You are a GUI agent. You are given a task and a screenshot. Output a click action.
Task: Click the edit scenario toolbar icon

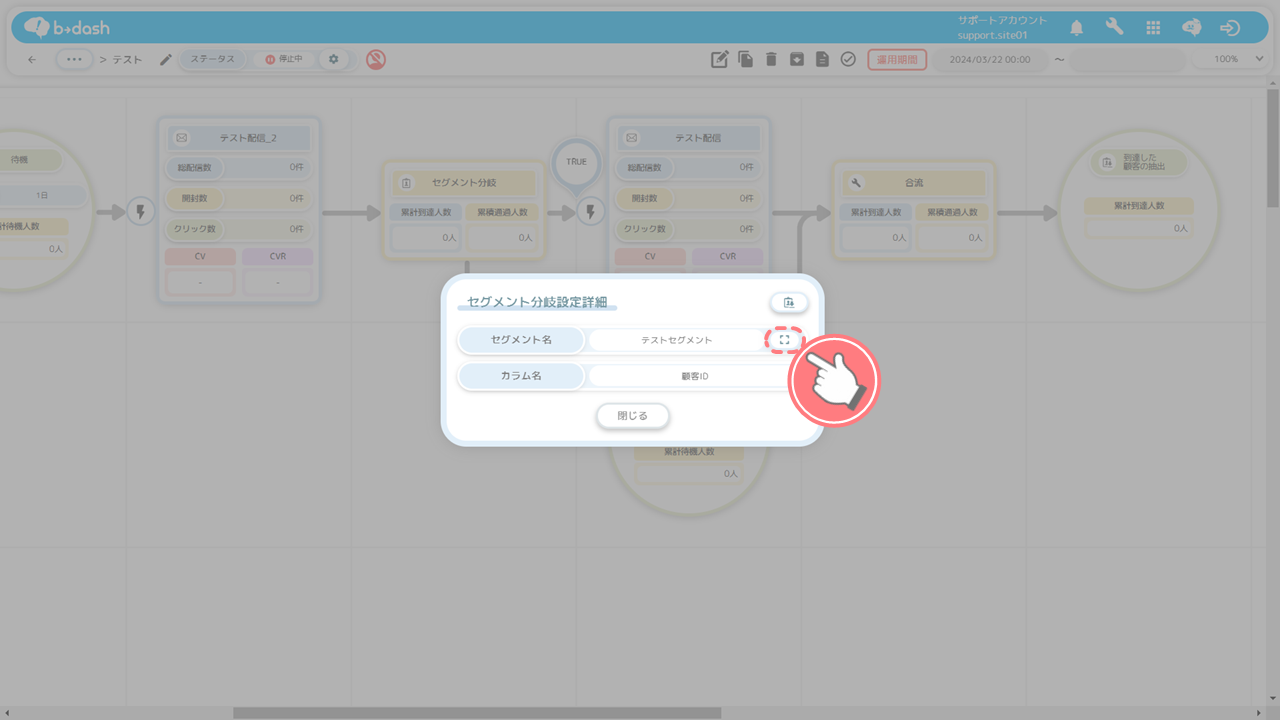(x=719, y=59)
